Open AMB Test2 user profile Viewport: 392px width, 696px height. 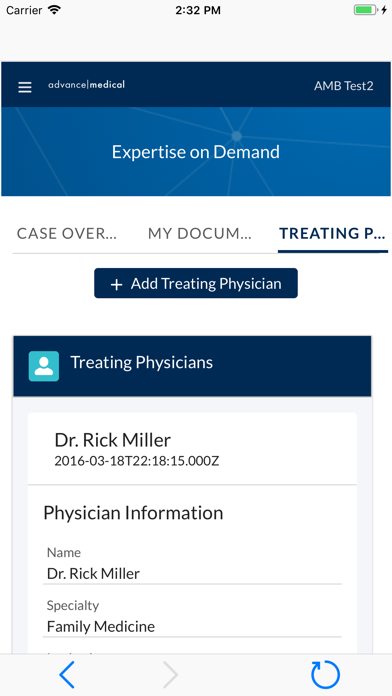coord(344,86)
